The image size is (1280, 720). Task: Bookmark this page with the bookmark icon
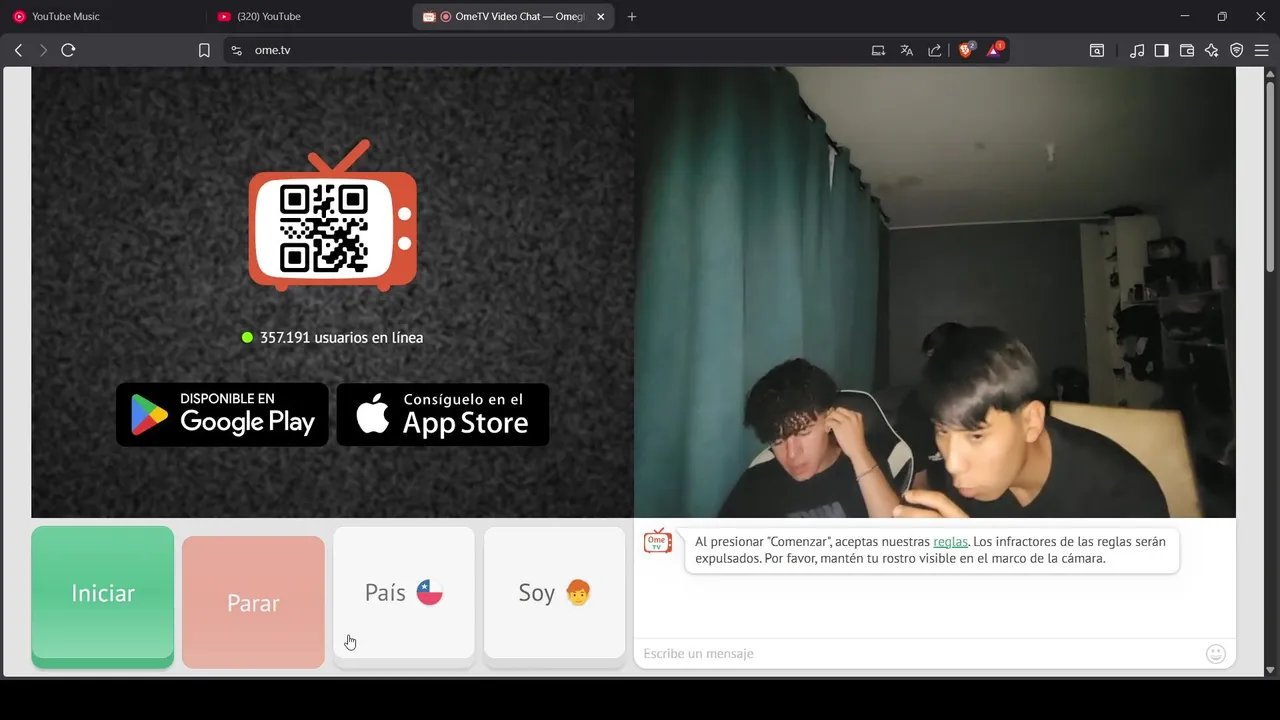coord(204,50)
